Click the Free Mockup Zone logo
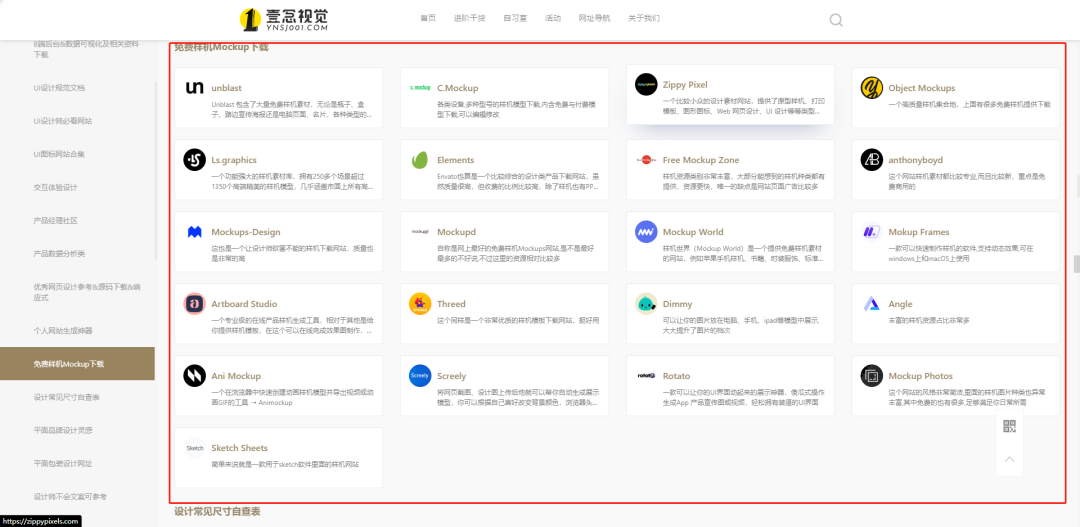Screen dimensions: 1080x527 tap(646, 160)
